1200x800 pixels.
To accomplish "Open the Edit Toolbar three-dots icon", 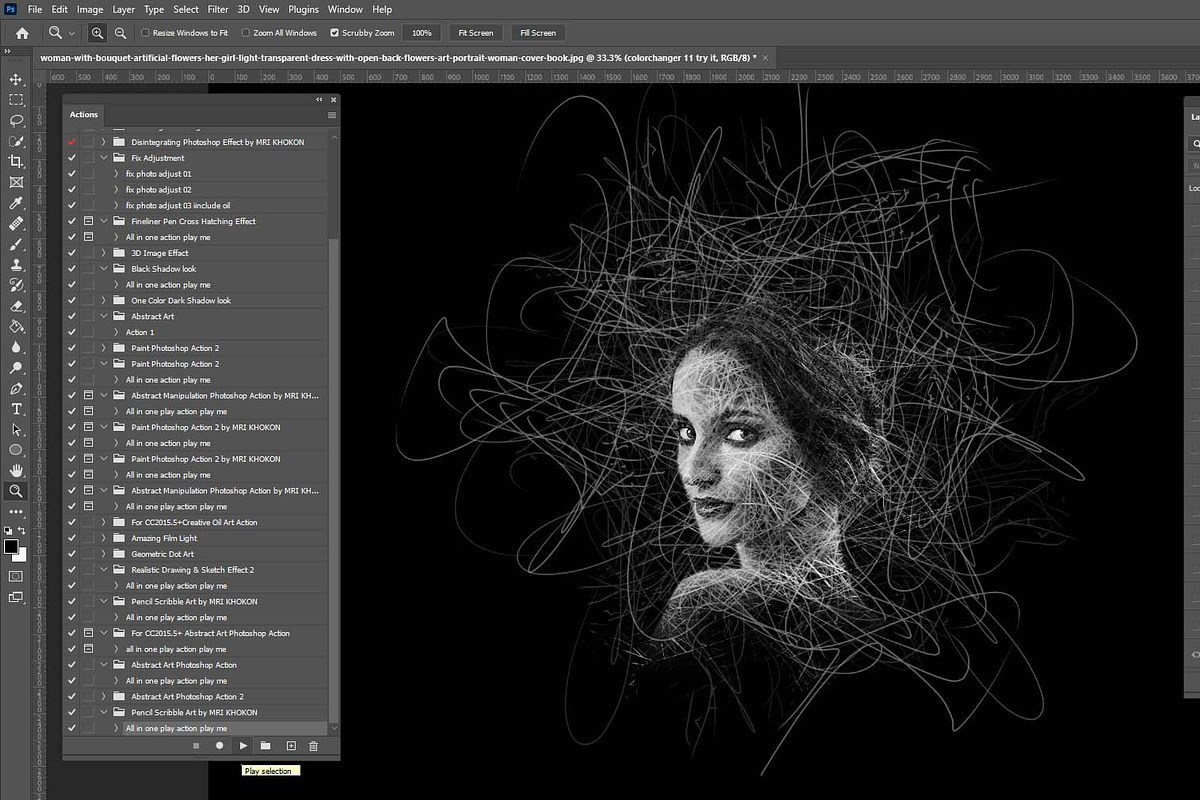I will click(x=16, y=511).
